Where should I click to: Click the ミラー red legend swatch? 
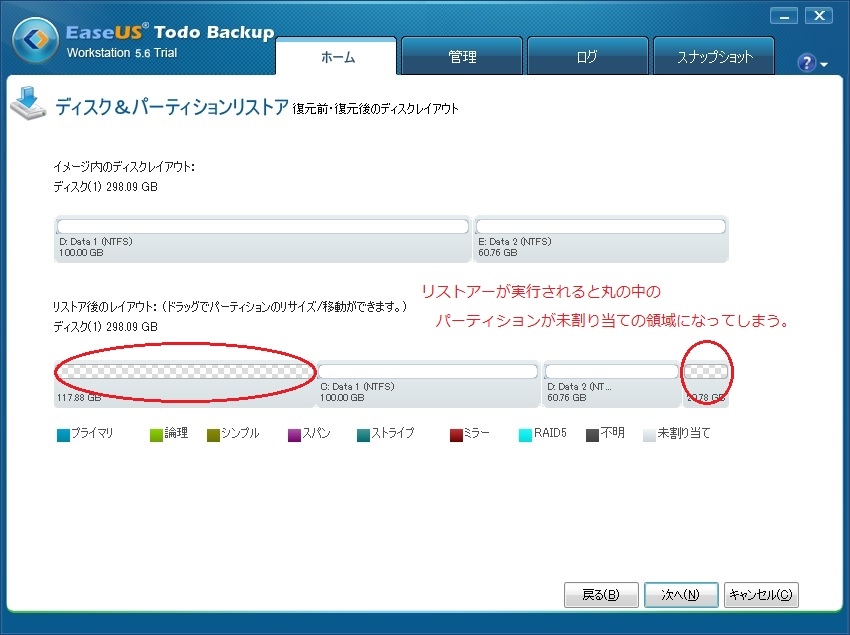[x=456, y=435]
